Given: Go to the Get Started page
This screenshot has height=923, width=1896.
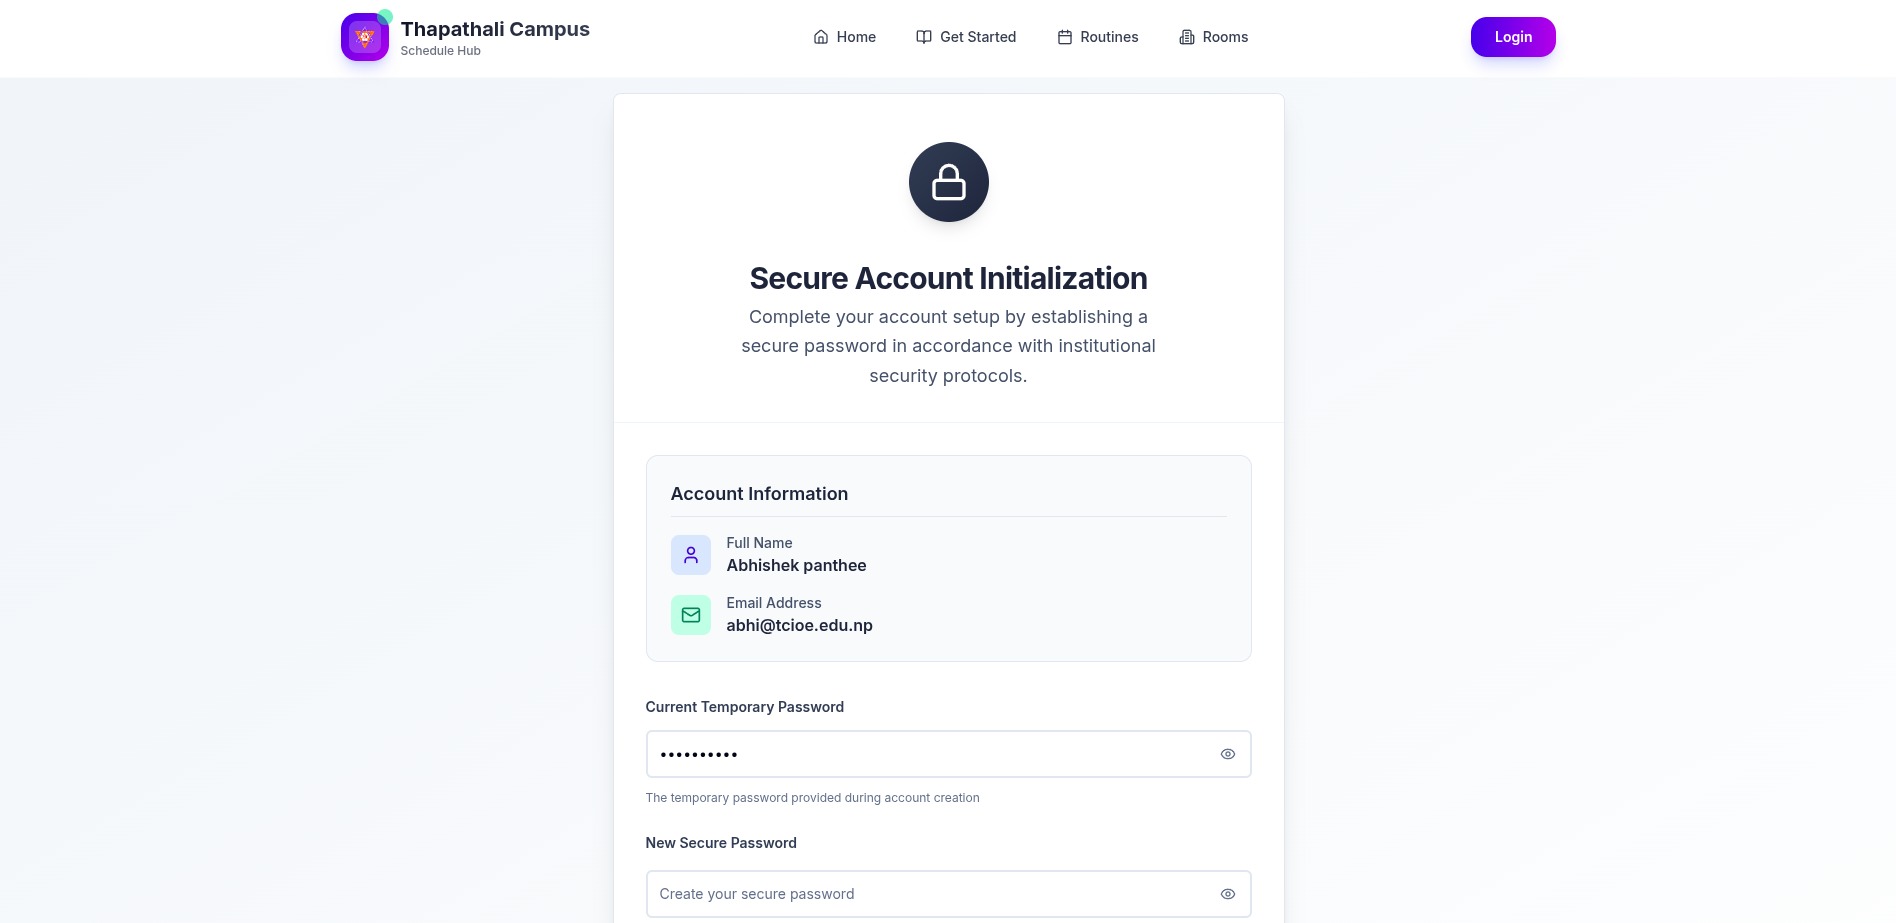Looking at the screenshot, I should coord(966,37).
